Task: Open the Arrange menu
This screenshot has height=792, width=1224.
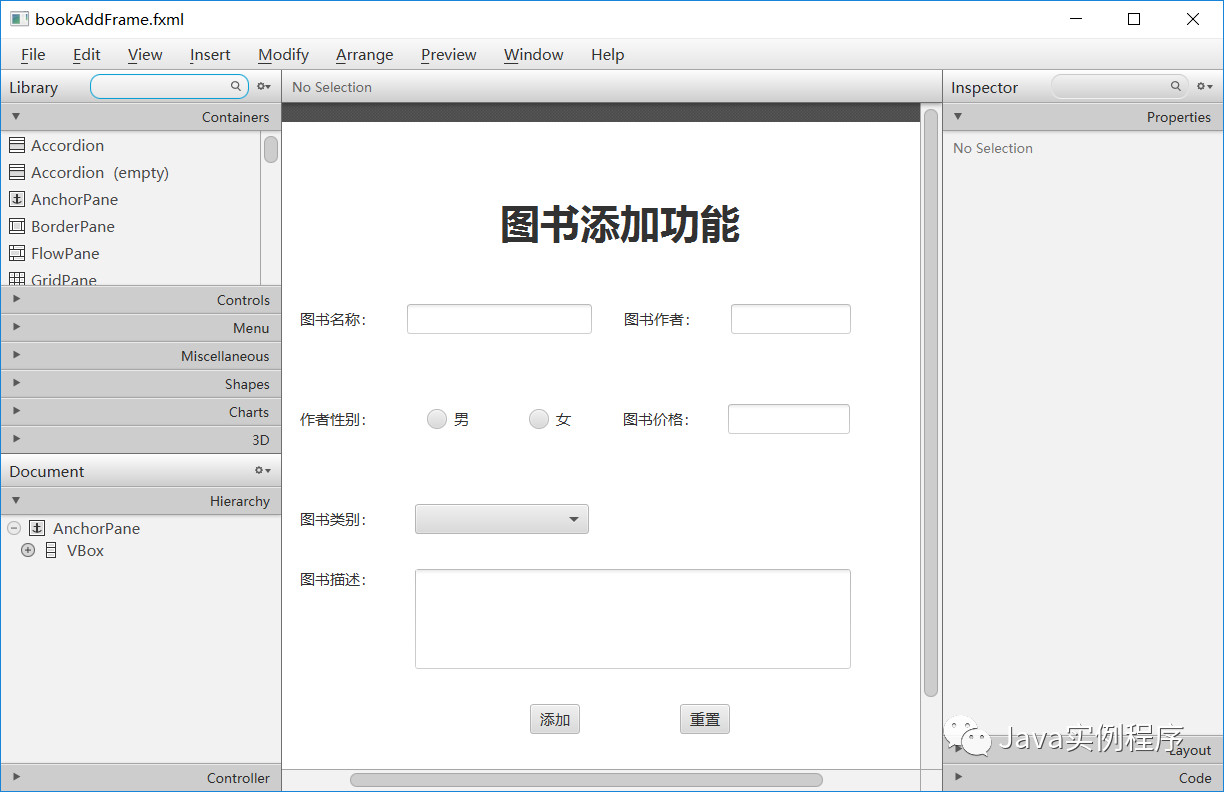Action: coord(364,55)
